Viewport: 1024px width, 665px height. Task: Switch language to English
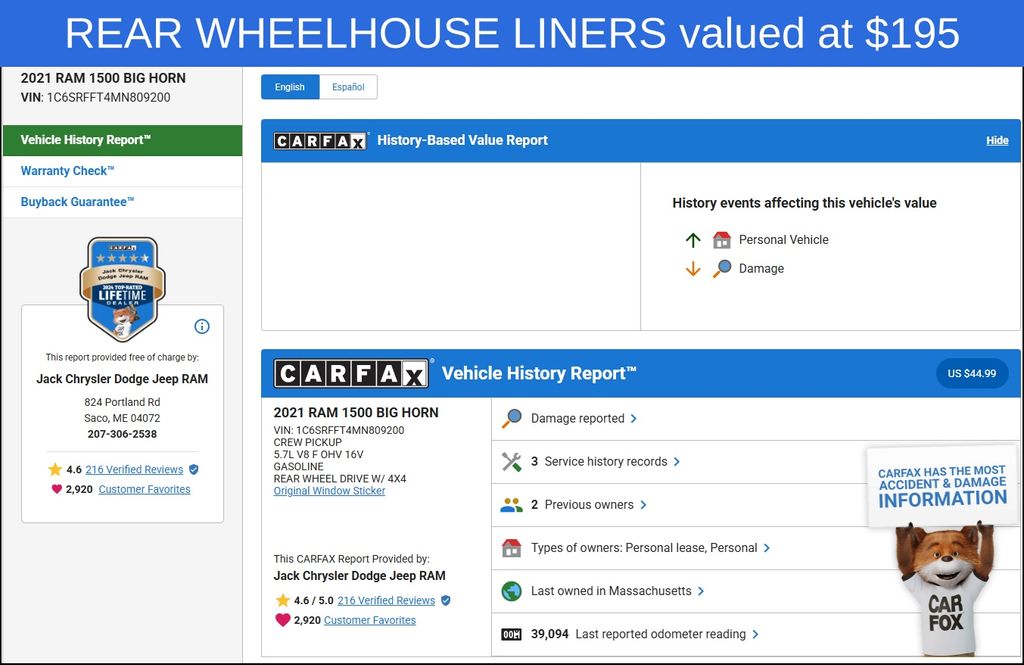coord(290,87)
